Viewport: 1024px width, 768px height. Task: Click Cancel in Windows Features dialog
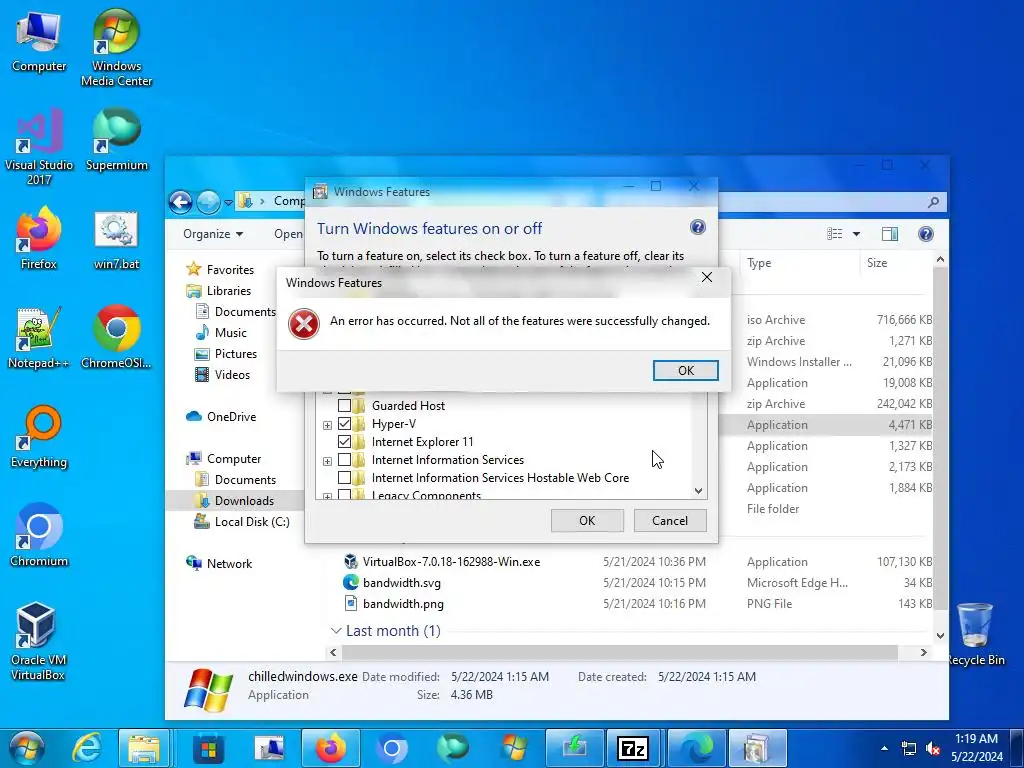(670, 520)
